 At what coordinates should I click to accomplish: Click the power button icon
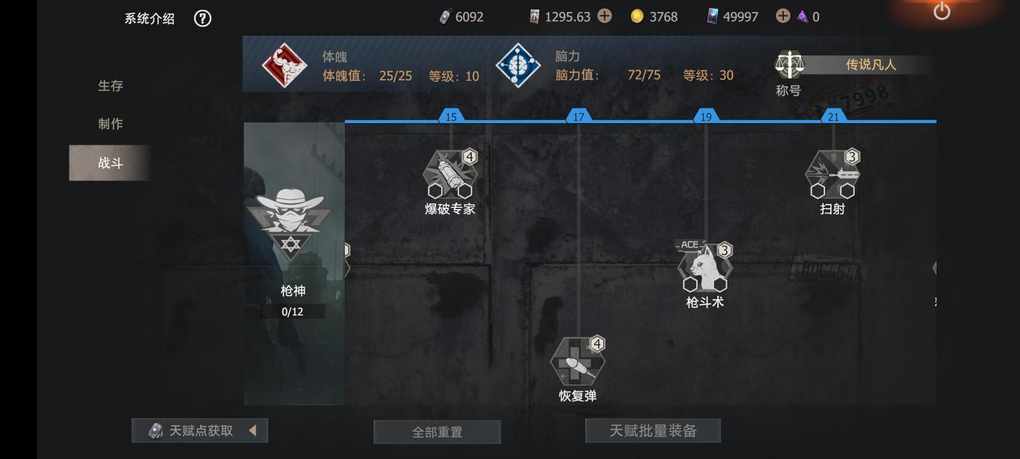941,11
